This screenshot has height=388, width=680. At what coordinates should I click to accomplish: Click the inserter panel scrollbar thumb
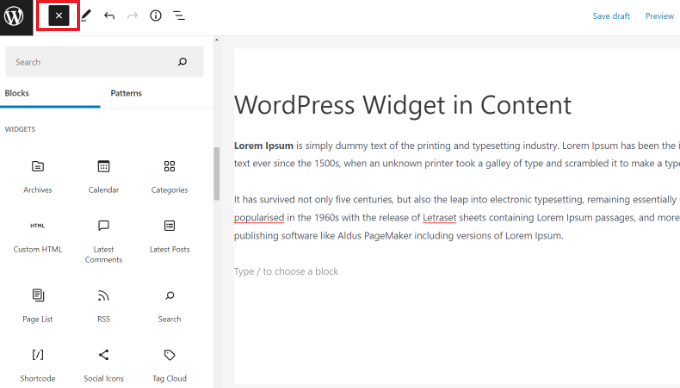tap(216, 173)
